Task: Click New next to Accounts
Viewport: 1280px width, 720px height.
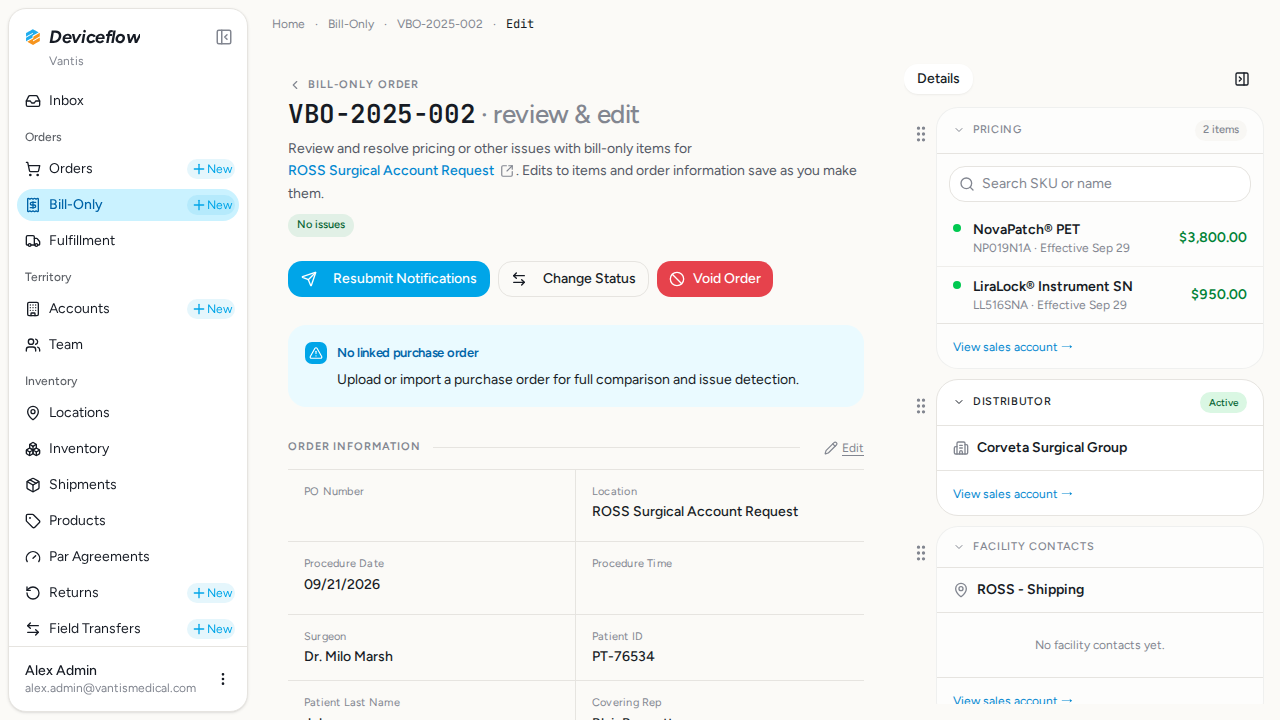Action: click(212, 309)
